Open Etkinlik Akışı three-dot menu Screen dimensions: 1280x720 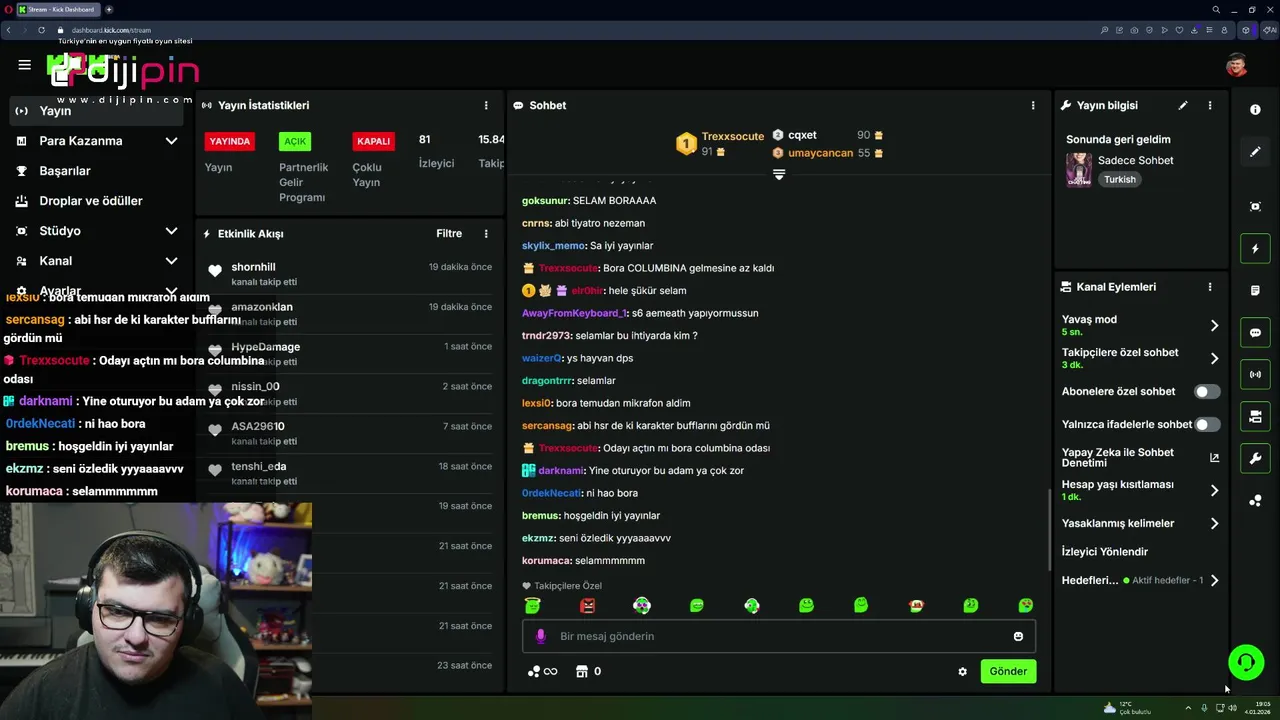[486, 234]
